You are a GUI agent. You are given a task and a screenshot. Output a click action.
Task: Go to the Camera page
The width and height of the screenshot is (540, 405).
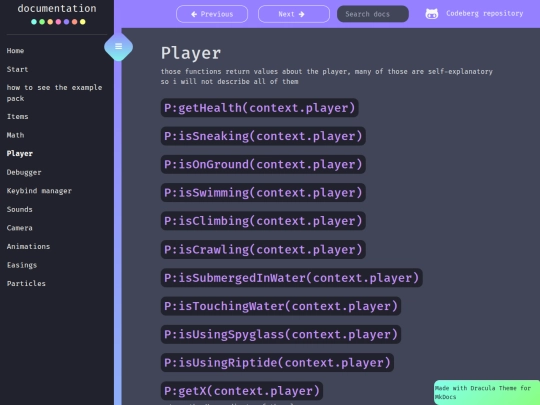20,228
